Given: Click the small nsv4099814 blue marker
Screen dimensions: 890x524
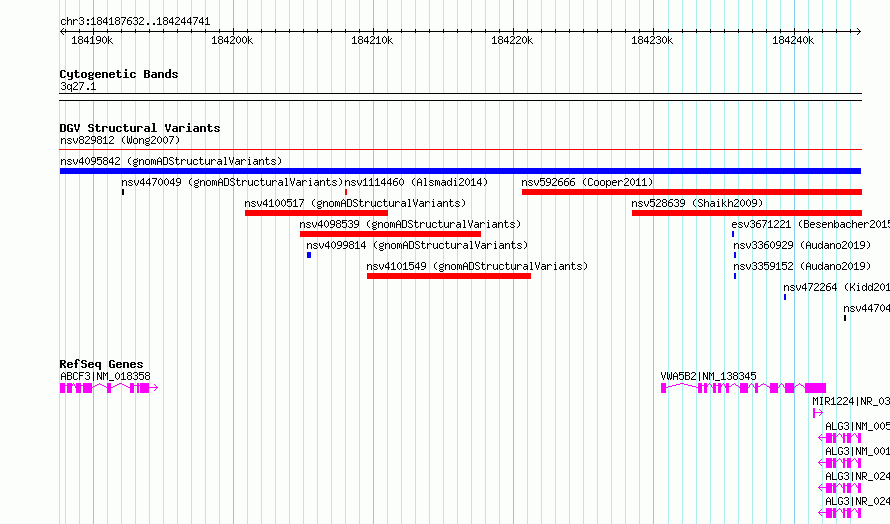Looking at the screenshot, I should coord(309,255).
